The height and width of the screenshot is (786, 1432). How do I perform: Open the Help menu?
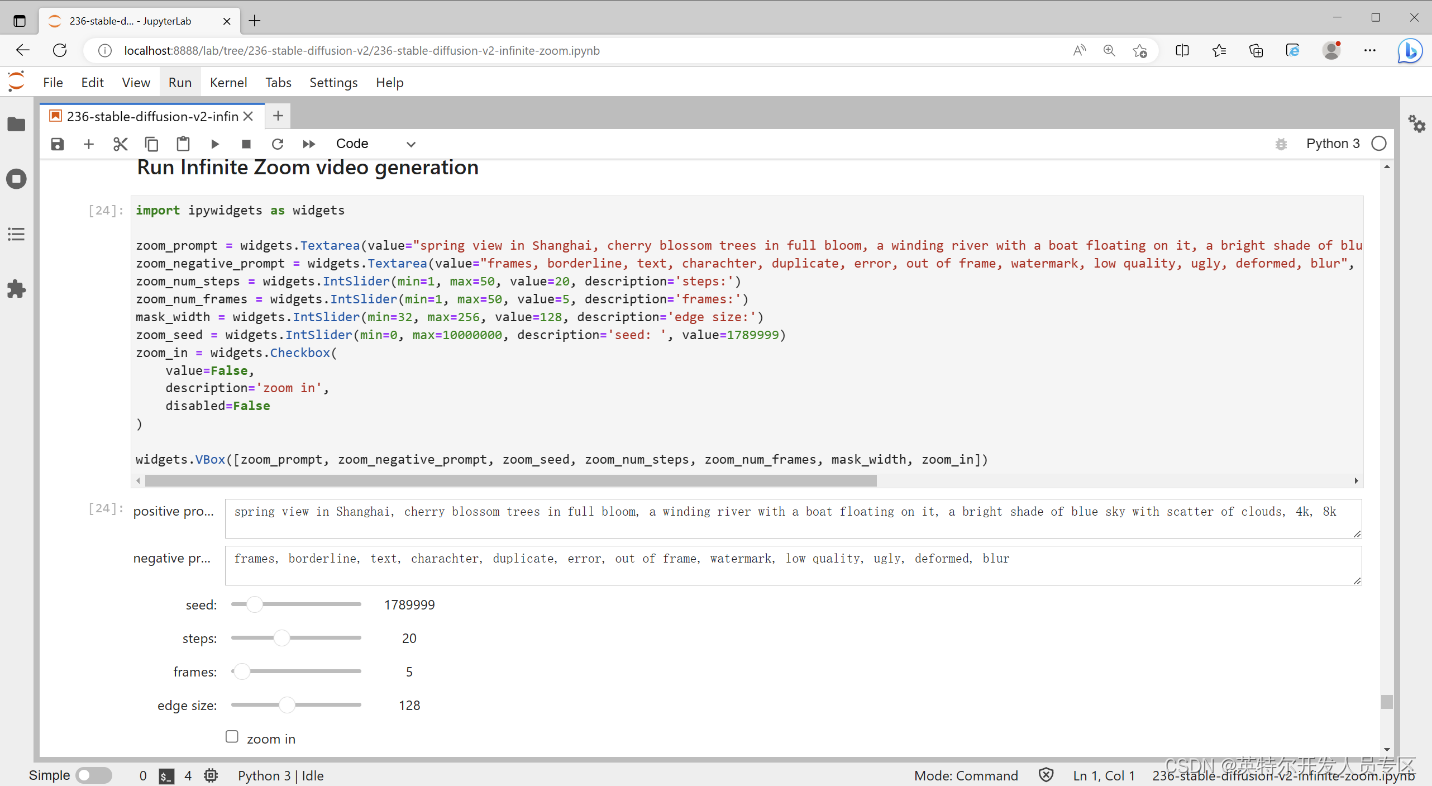click(389, 82)
